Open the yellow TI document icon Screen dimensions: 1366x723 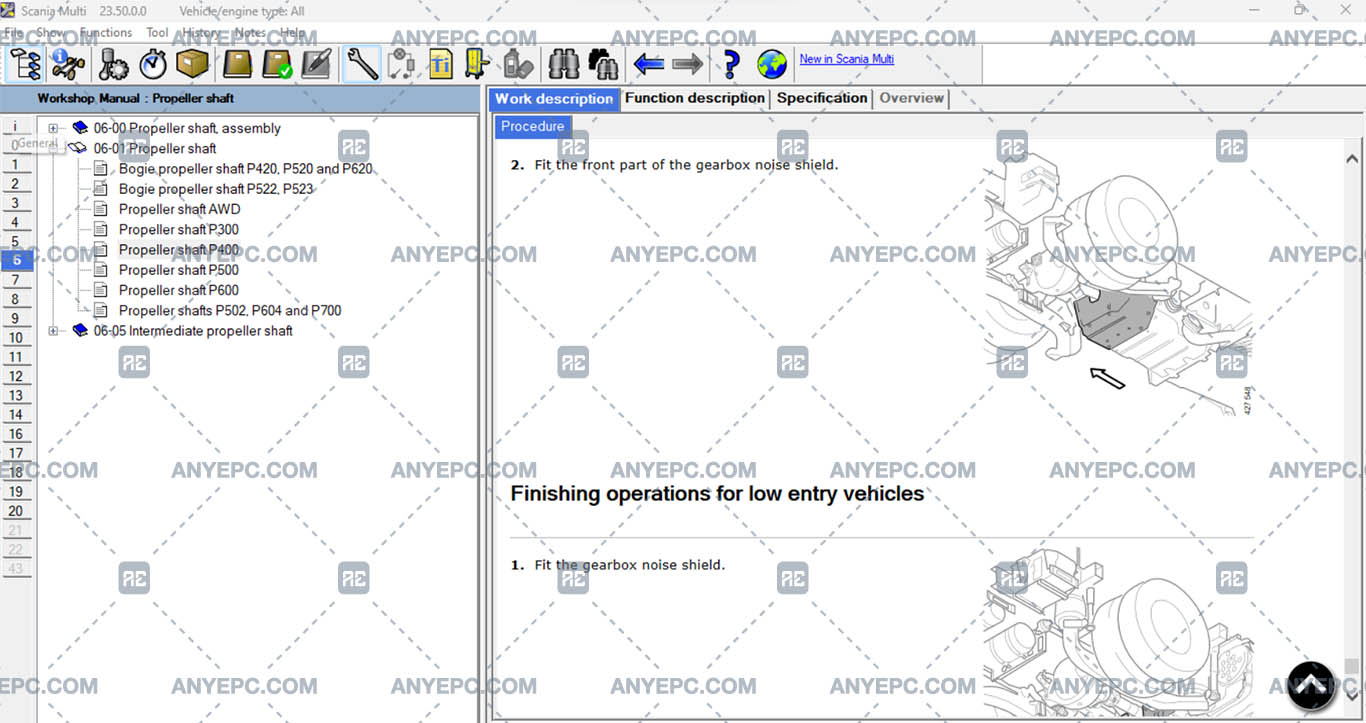click(x=440, y=64)
